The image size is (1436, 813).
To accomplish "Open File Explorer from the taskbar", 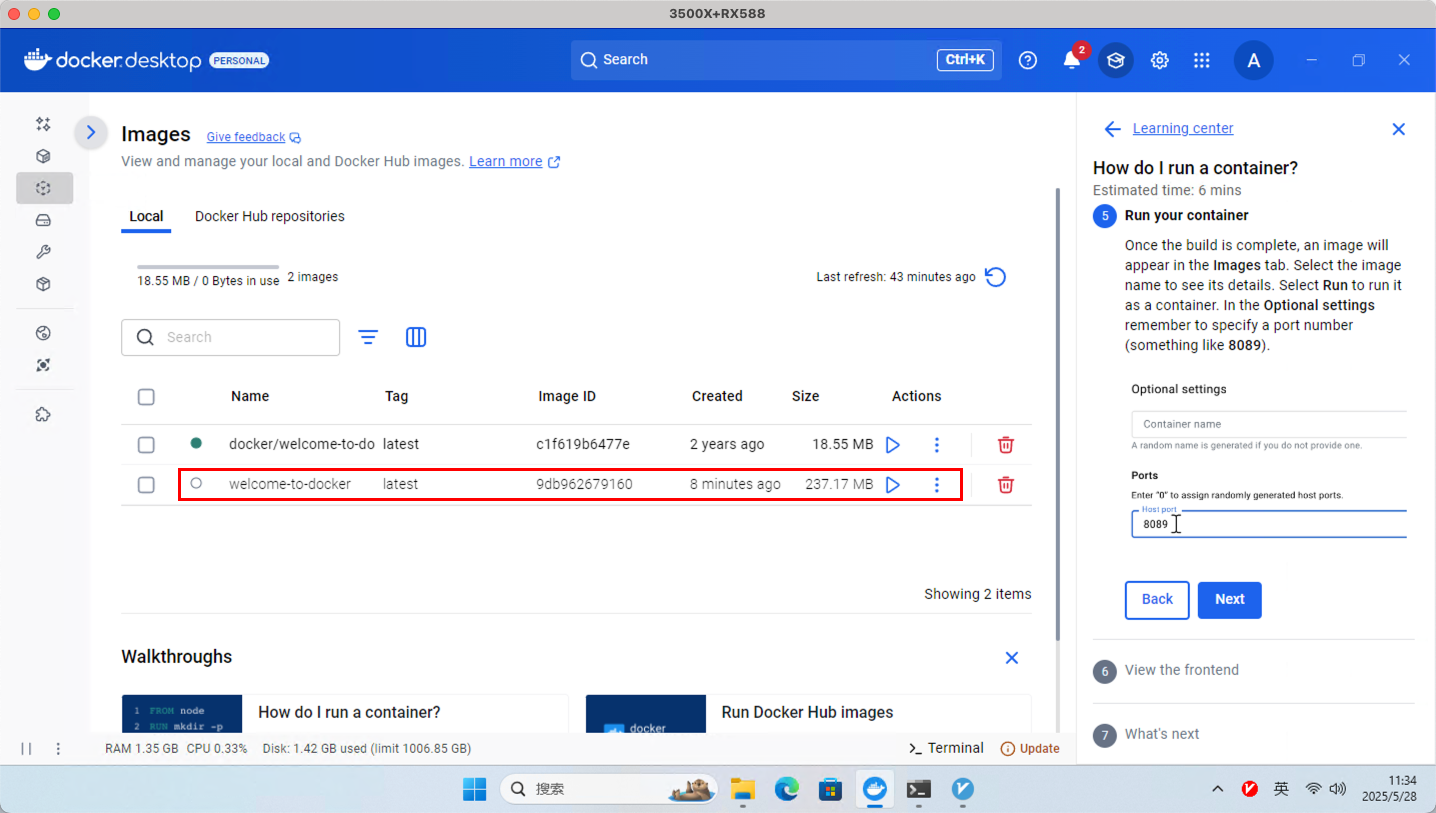I will [x=742, y=789].
